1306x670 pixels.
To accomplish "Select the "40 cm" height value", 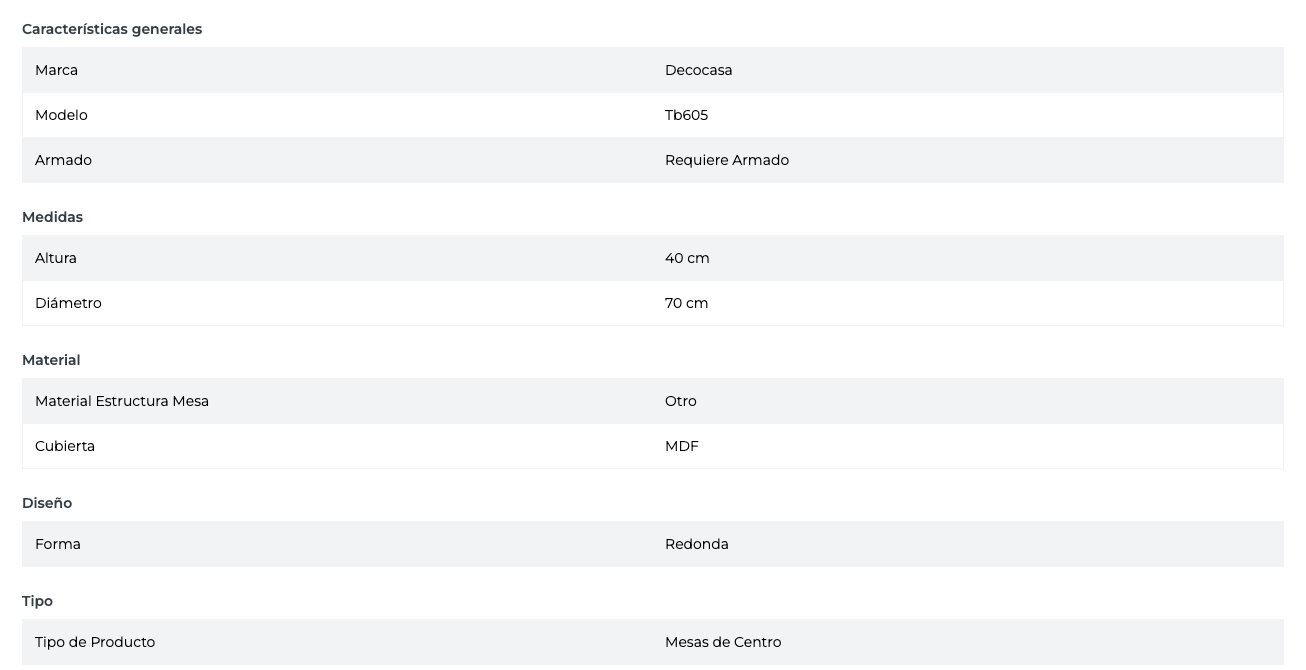I will point(687,258).
